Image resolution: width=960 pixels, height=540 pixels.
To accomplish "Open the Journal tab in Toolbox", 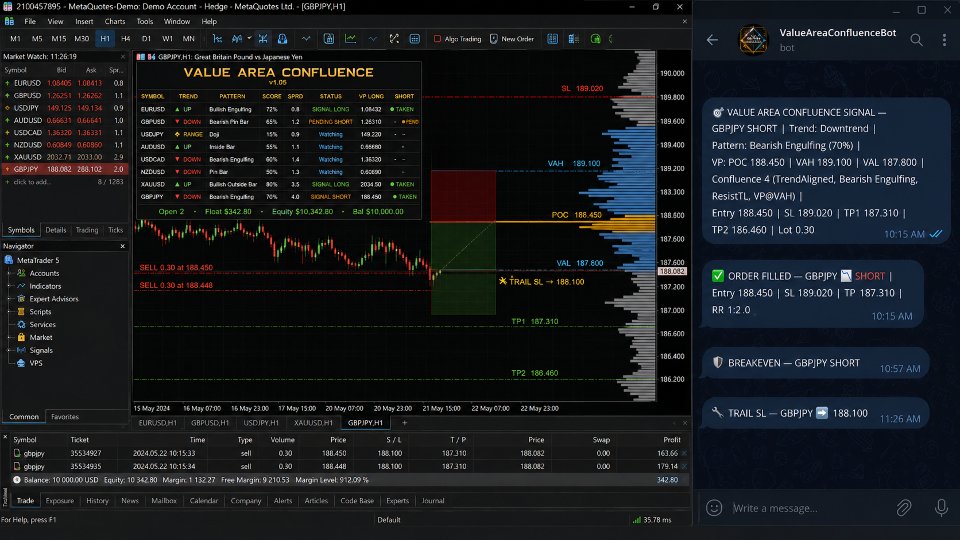I will click(x=433, y=501).
